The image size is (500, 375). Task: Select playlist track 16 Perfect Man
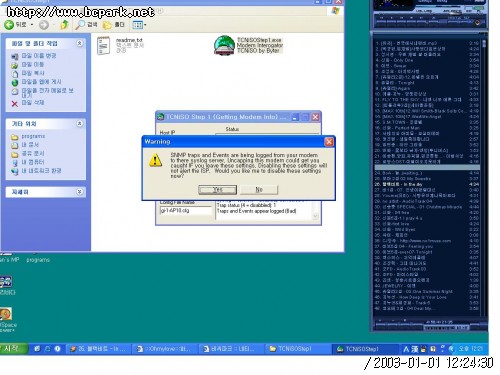[x=427, y=128]
